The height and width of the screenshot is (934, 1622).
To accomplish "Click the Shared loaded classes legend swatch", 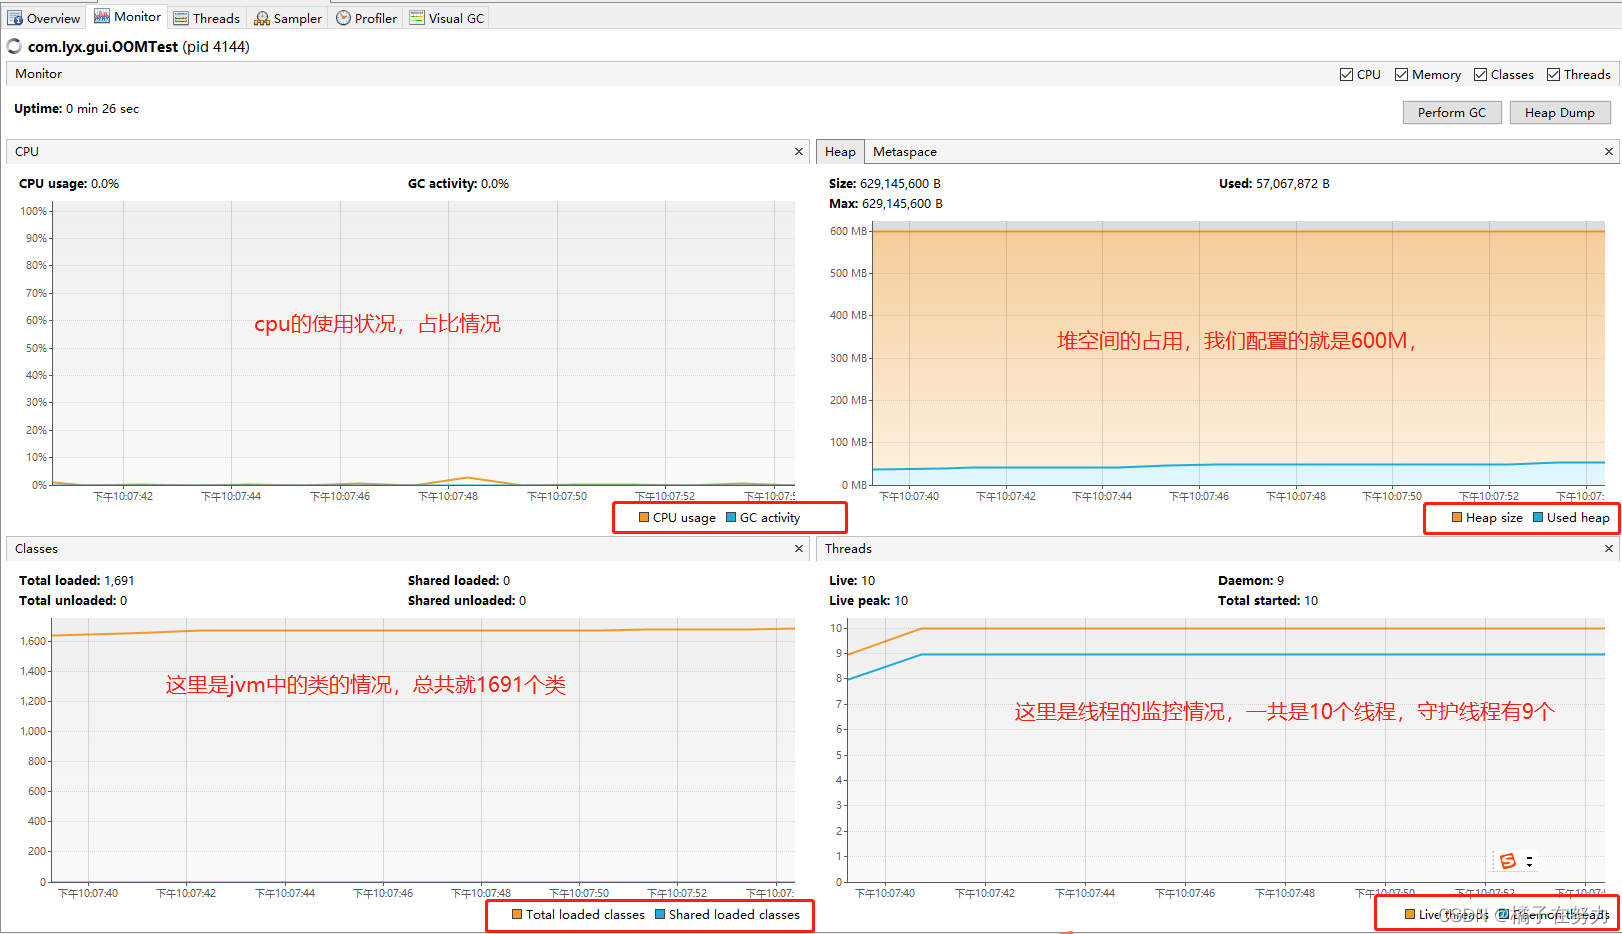I will point(660,914).
